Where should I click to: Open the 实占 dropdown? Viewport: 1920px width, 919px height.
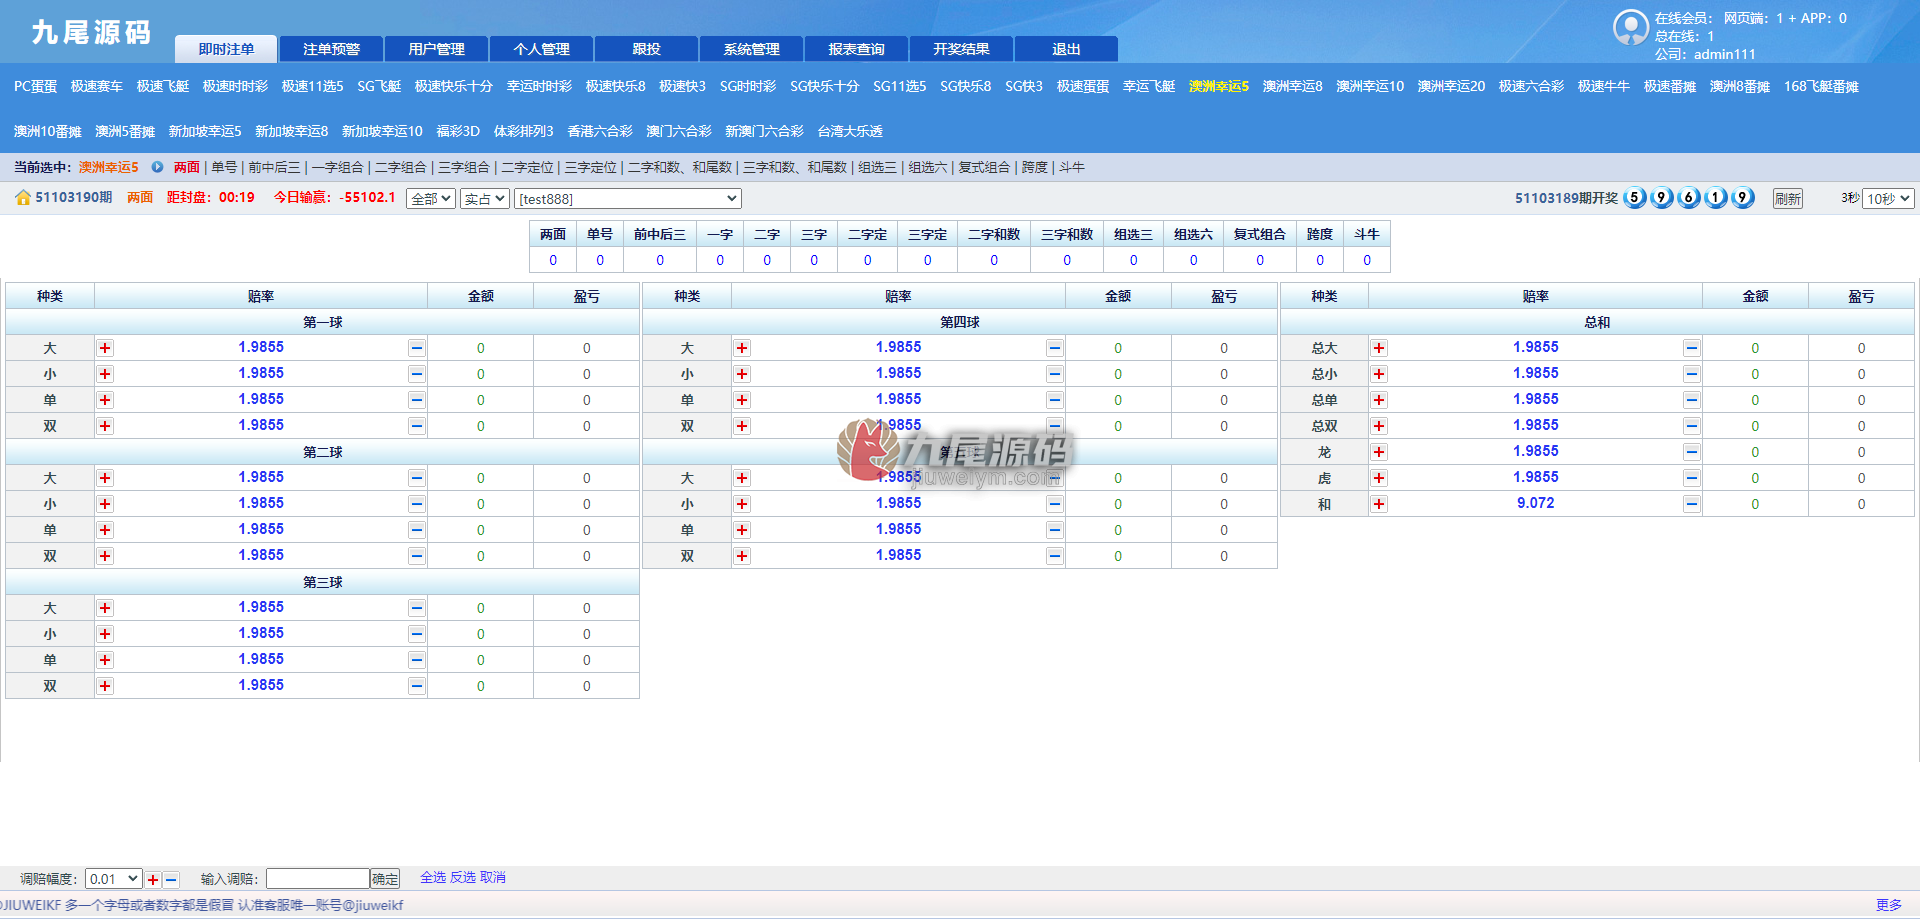click(x=485, y=199)
